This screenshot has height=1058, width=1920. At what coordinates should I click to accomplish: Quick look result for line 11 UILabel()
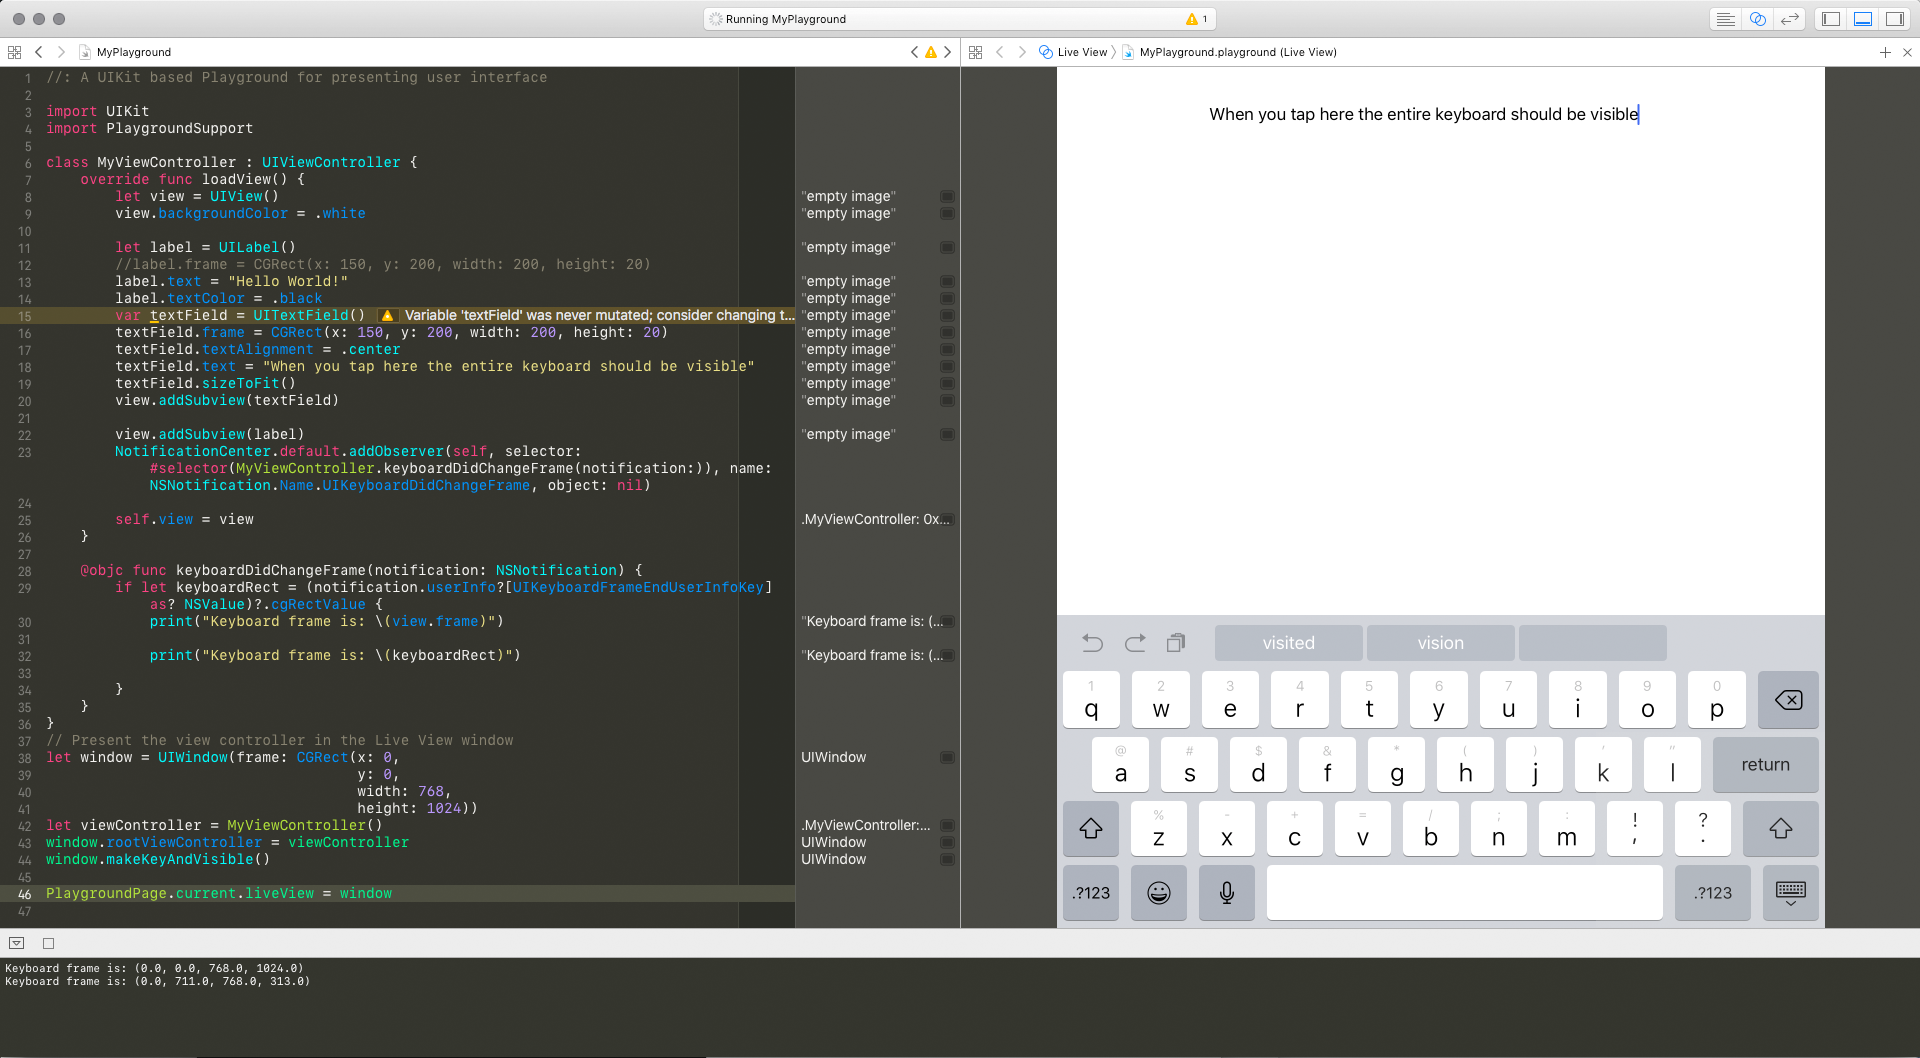click(x=947, y=247)
